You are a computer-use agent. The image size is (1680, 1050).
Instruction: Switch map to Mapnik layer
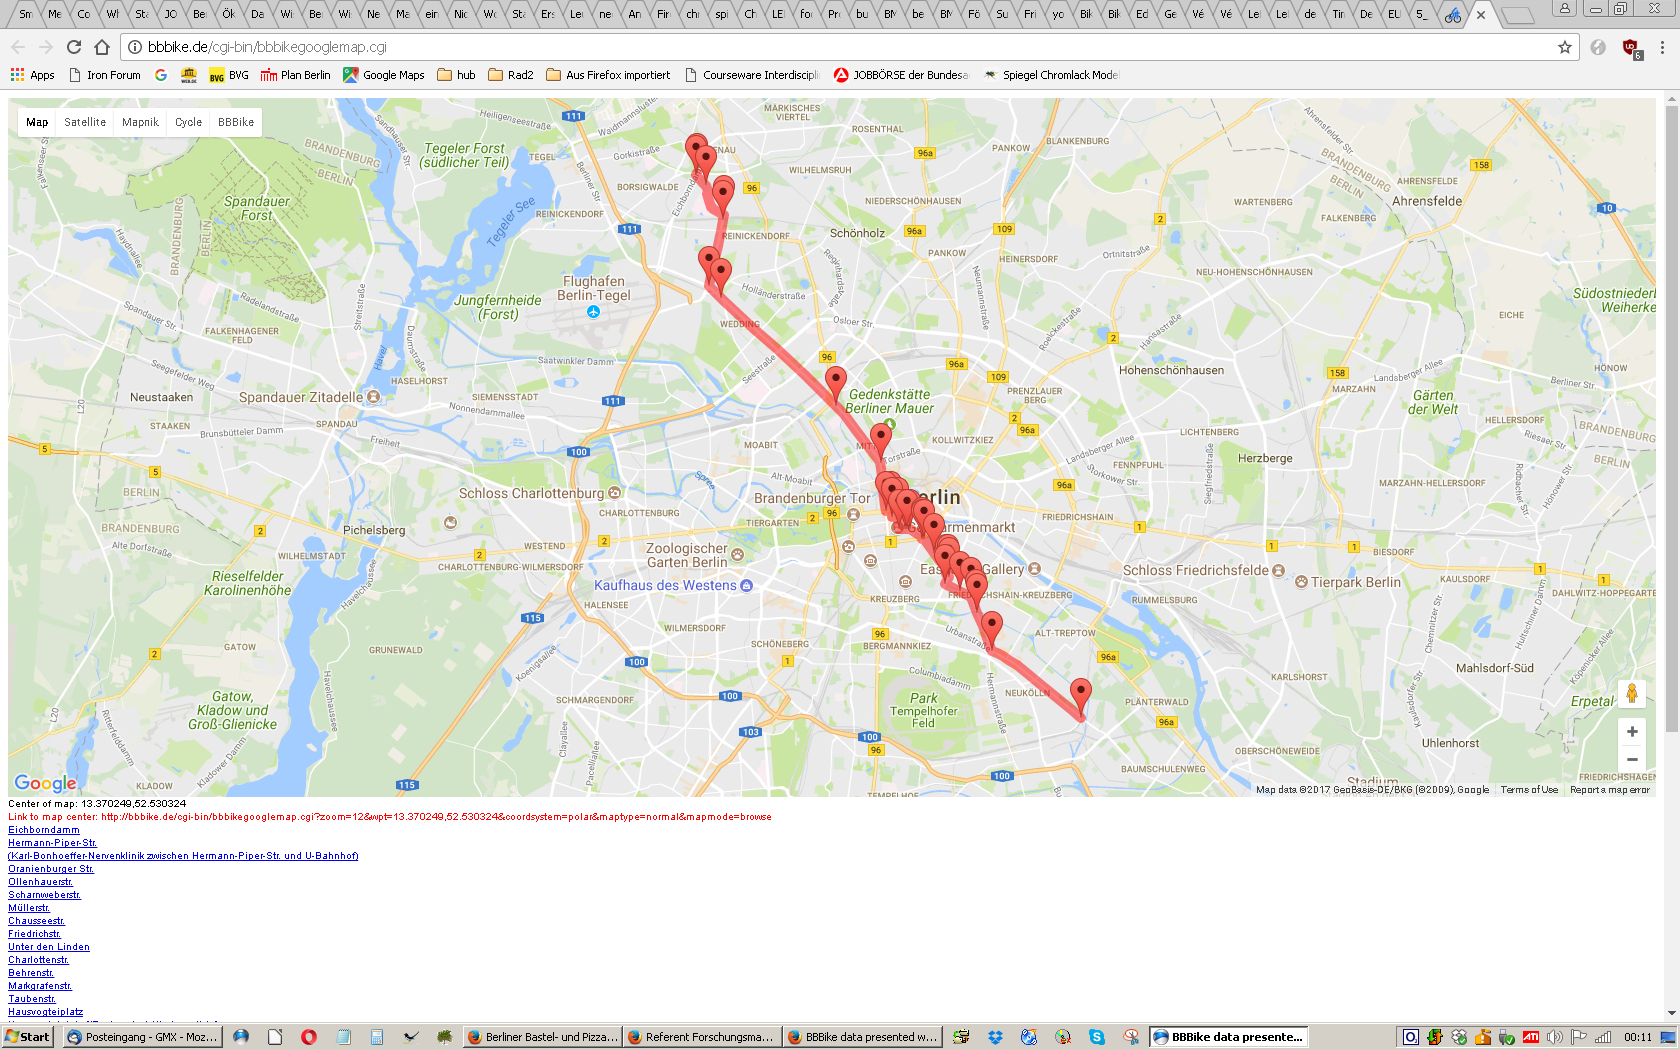click(x=140, y=122)
